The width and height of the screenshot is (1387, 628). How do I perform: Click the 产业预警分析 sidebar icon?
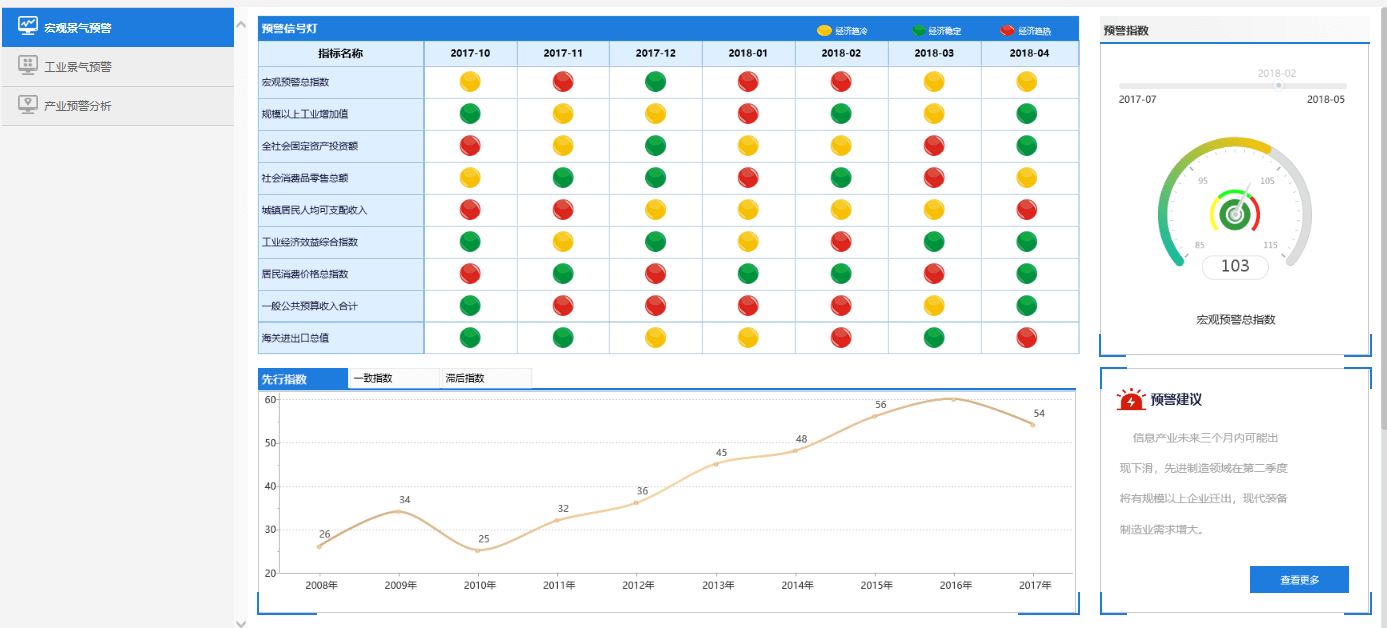click(x=28, y=105)
